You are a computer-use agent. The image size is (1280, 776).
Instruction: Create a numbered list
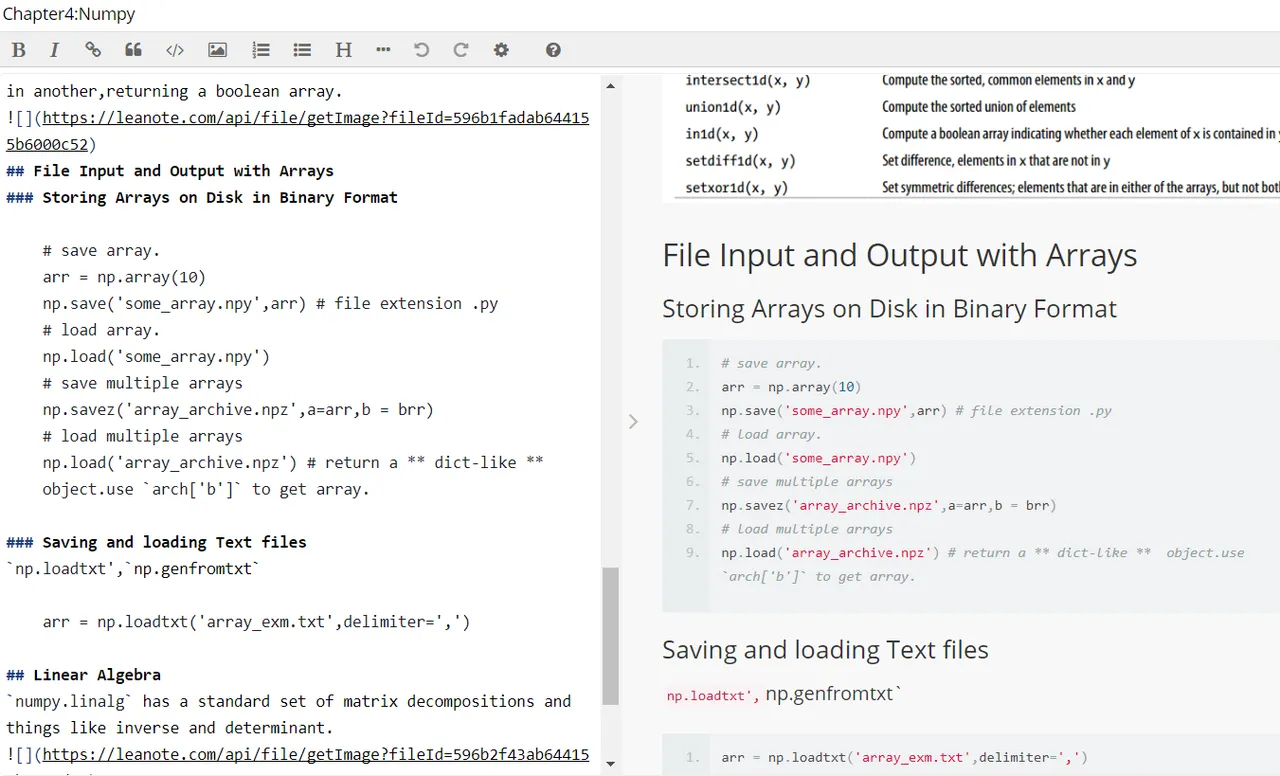(261, 50)
